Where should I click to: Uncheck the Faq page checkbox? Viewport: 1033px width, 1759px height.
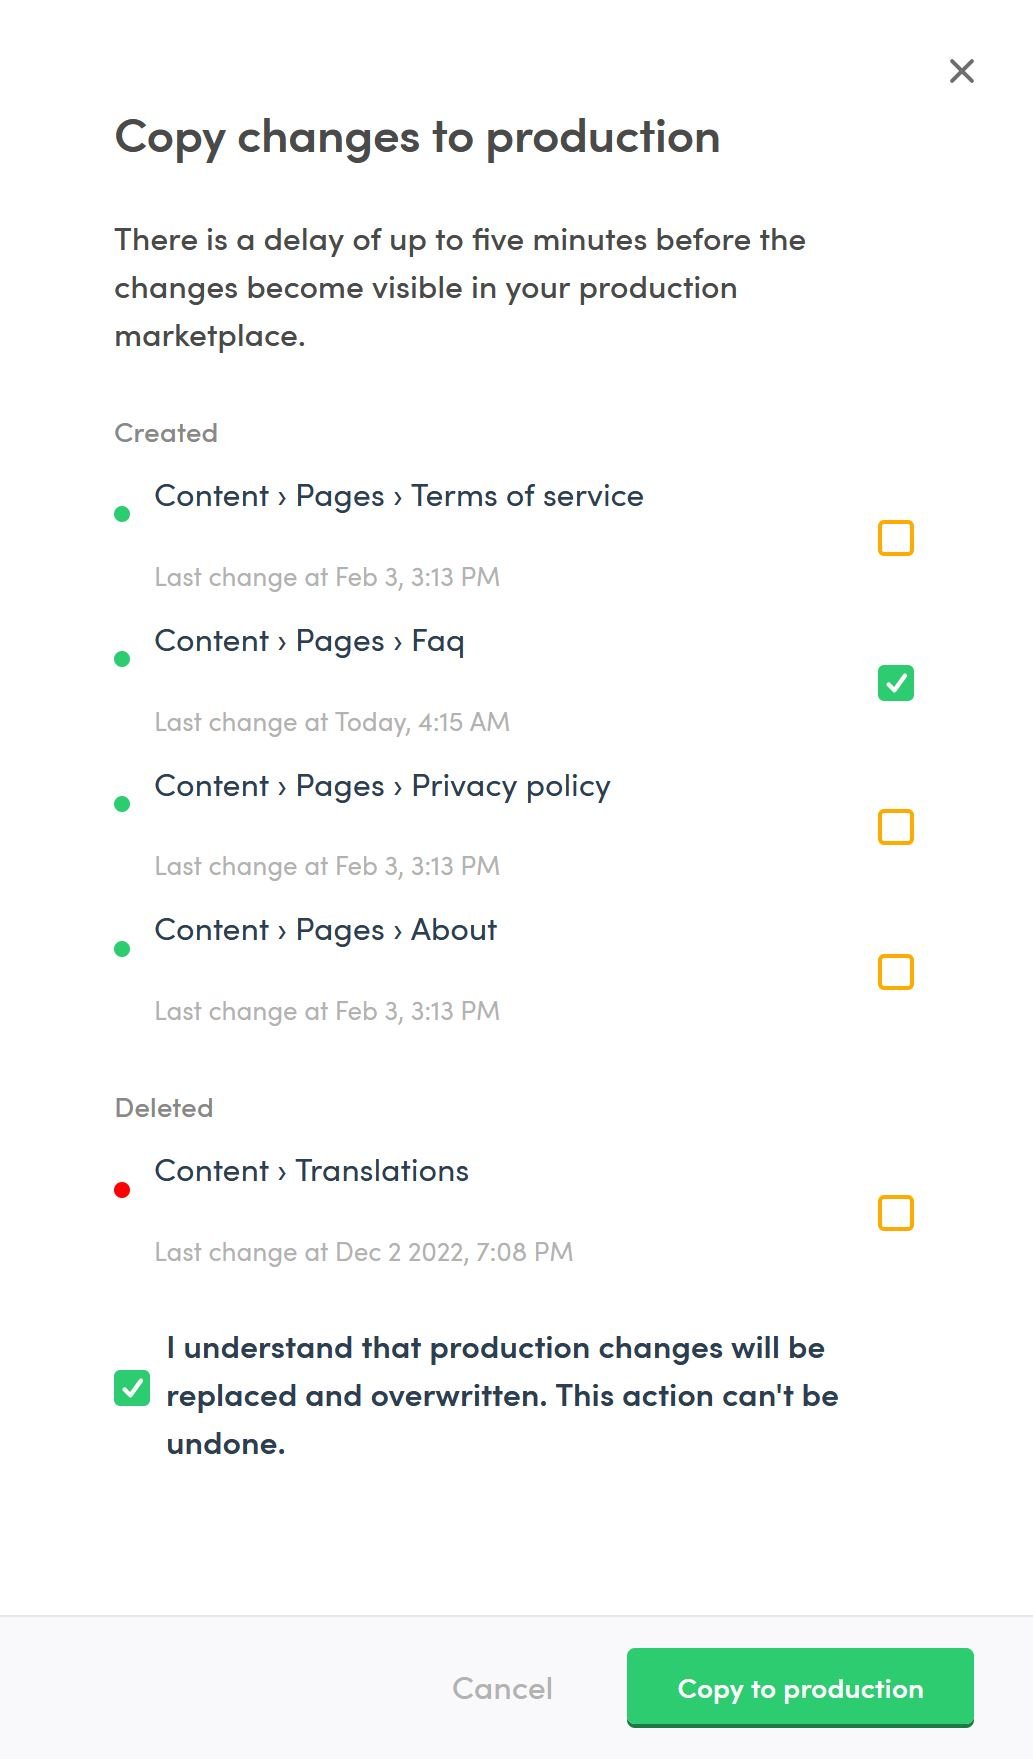(x=895, y=683)
